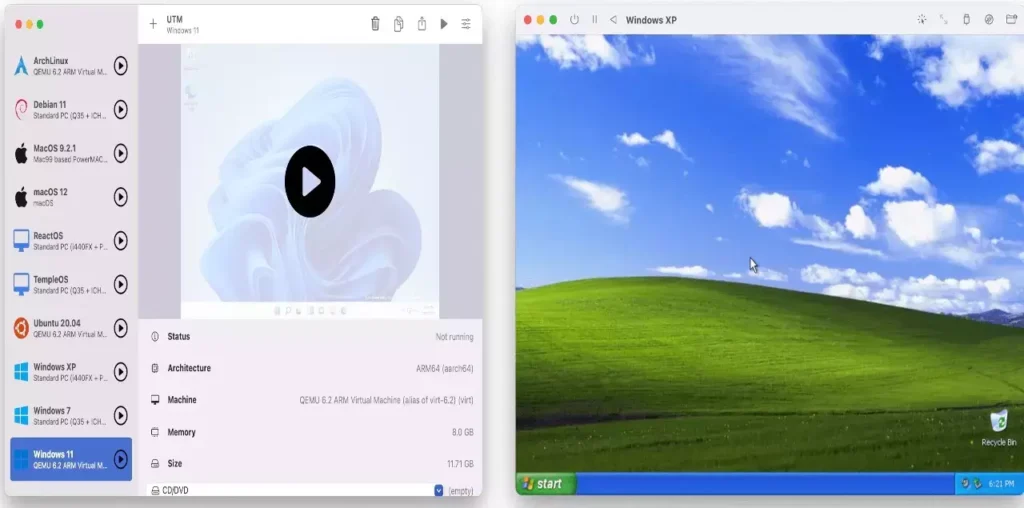Select the macOS 12 entry in the sidebar
This screenshot has height=508, width=1024.
click(71, 197)
